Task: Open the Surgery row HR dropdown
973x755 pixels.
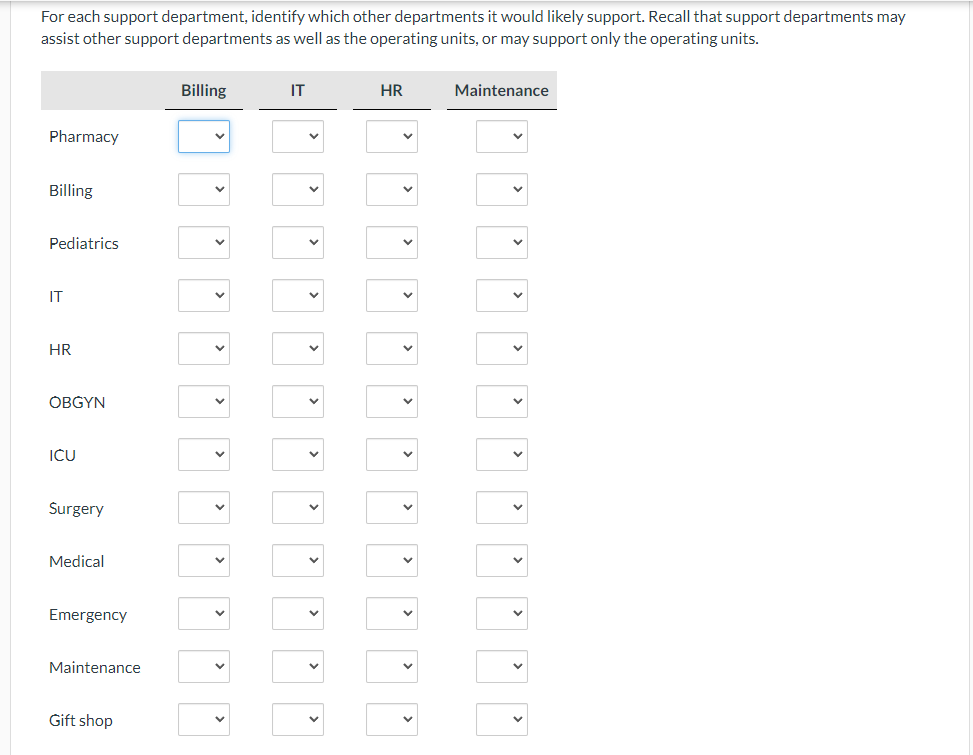Action: point(391,508)
